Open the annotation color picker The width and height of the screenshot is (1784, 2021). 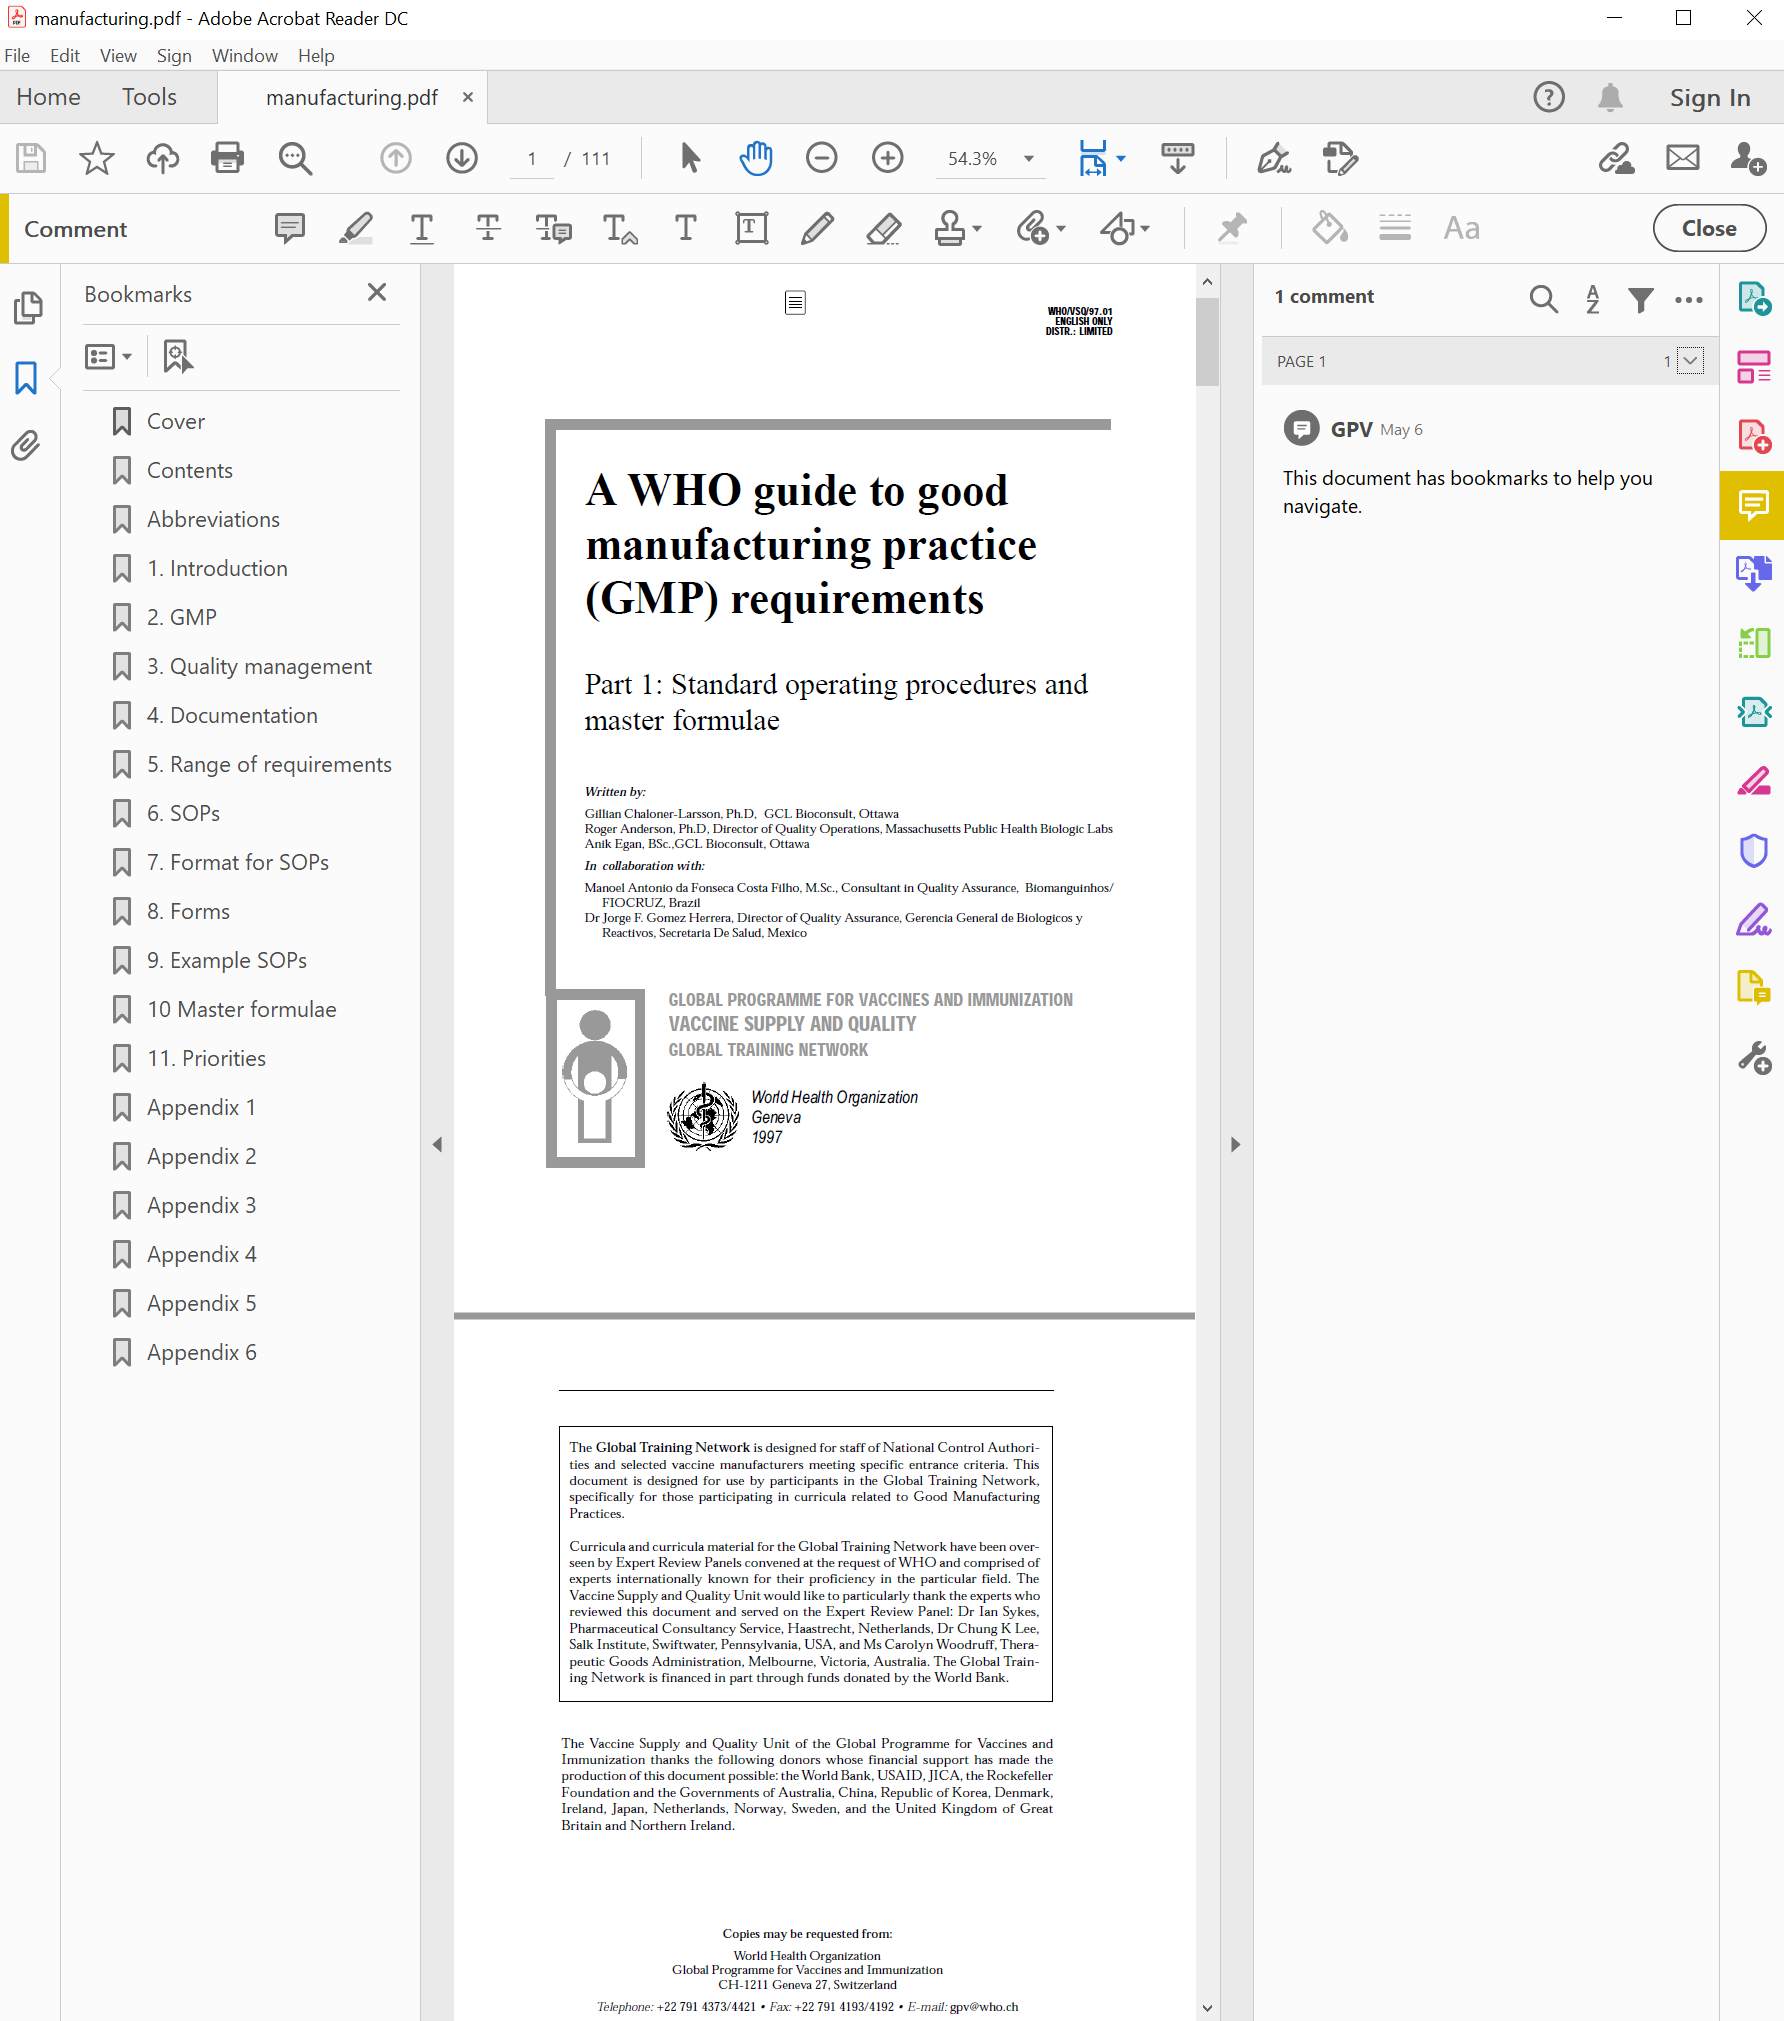(x=1328, y=228)
